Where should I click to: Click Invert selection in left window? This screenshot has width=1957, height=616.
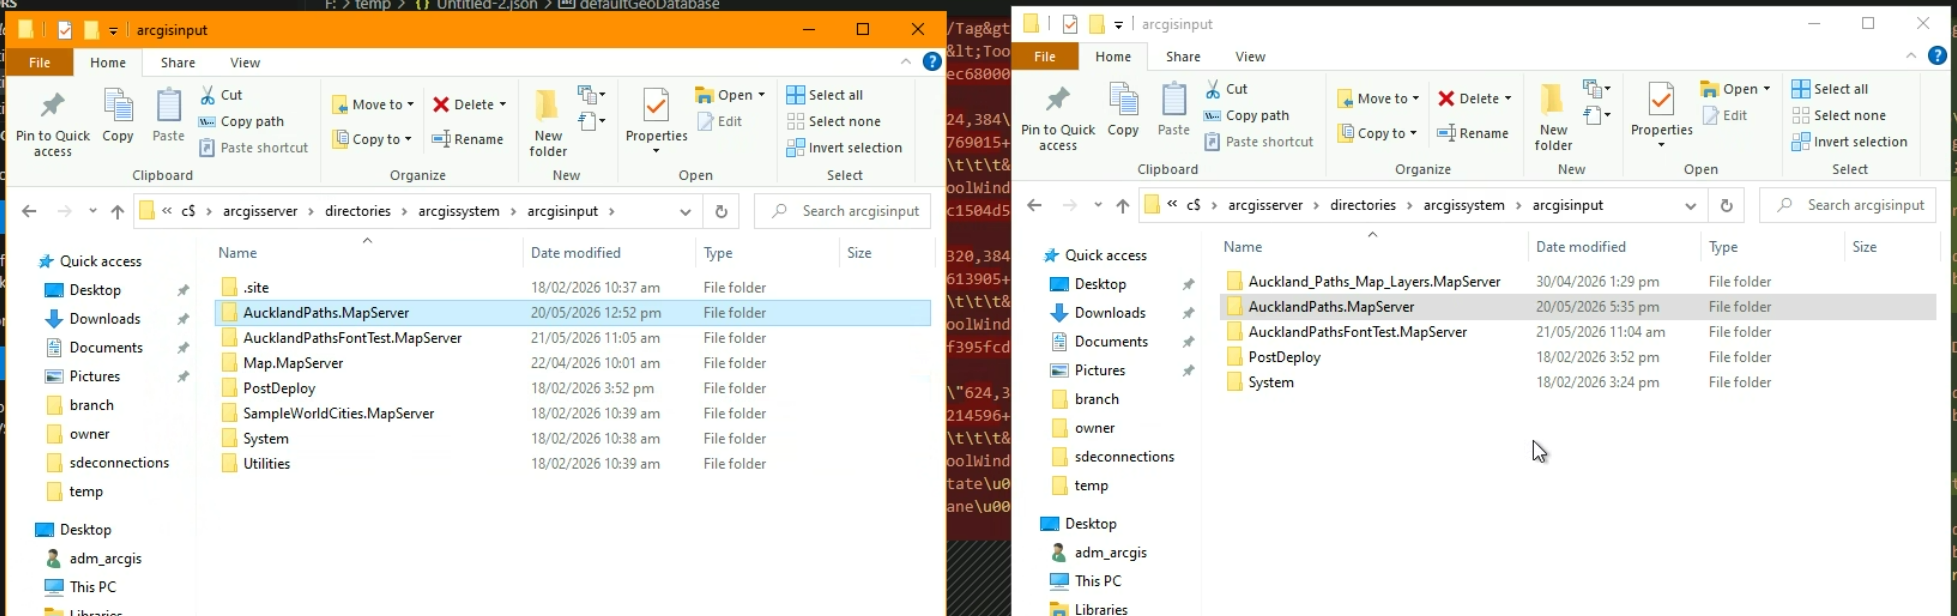pos(845,147)
